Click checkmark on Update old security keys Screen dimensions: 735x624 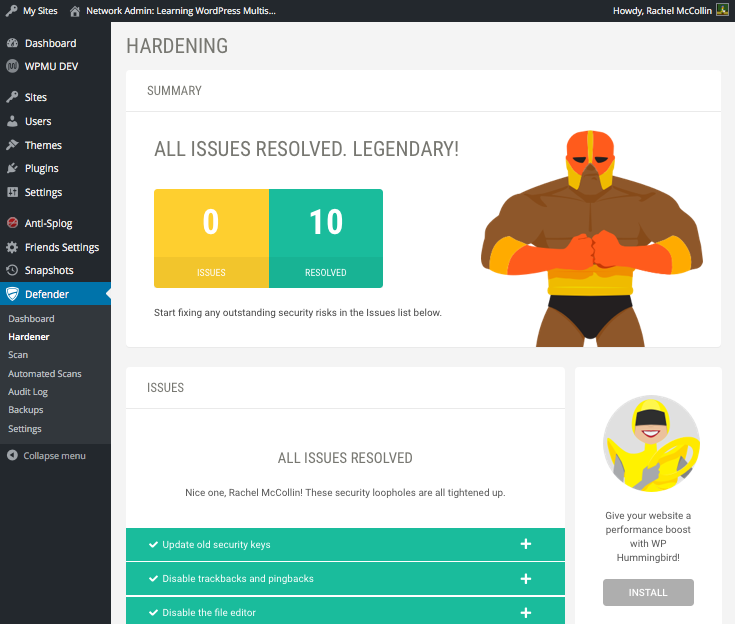pos(153,544)
